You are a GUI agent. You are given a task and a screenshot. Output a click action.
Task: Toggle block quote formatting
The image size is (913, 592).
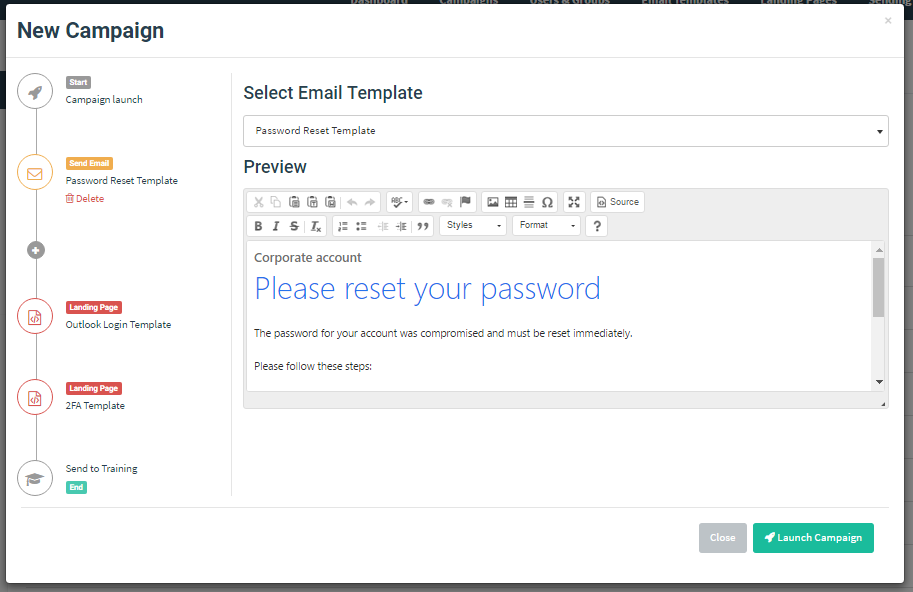(423, 226)
